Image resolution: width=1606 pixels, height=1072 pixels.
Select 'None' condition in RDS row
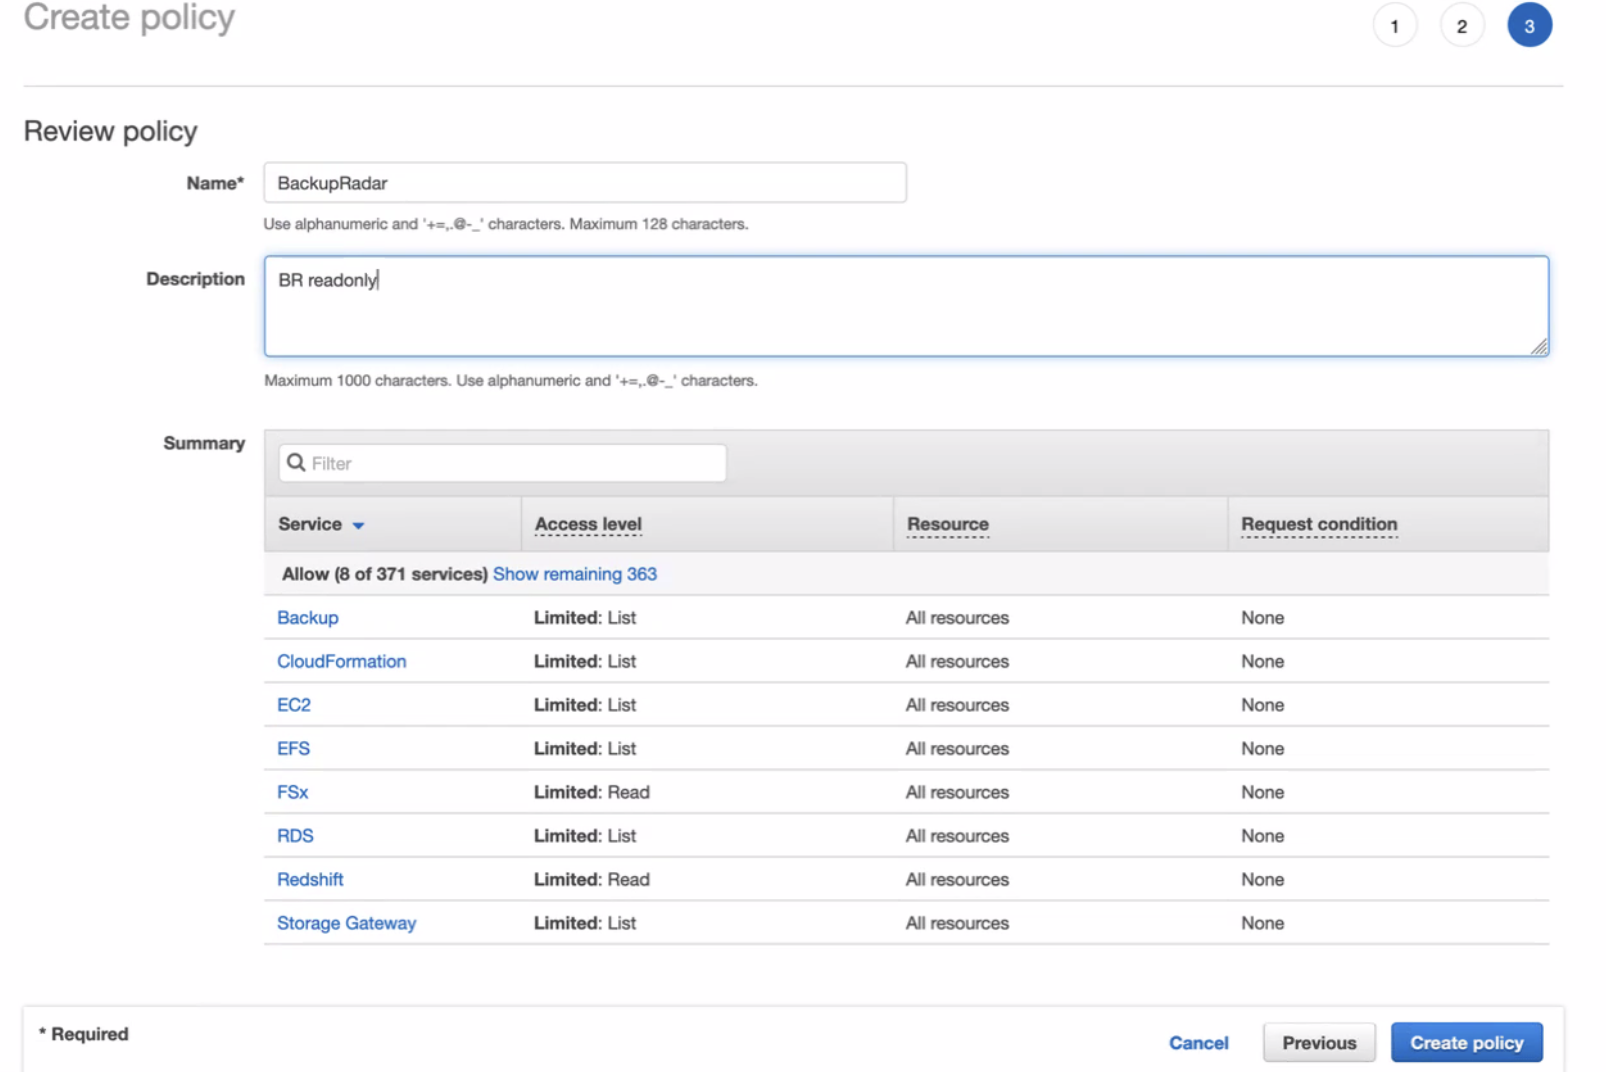pyautogui.click(x=1262, y=836)
